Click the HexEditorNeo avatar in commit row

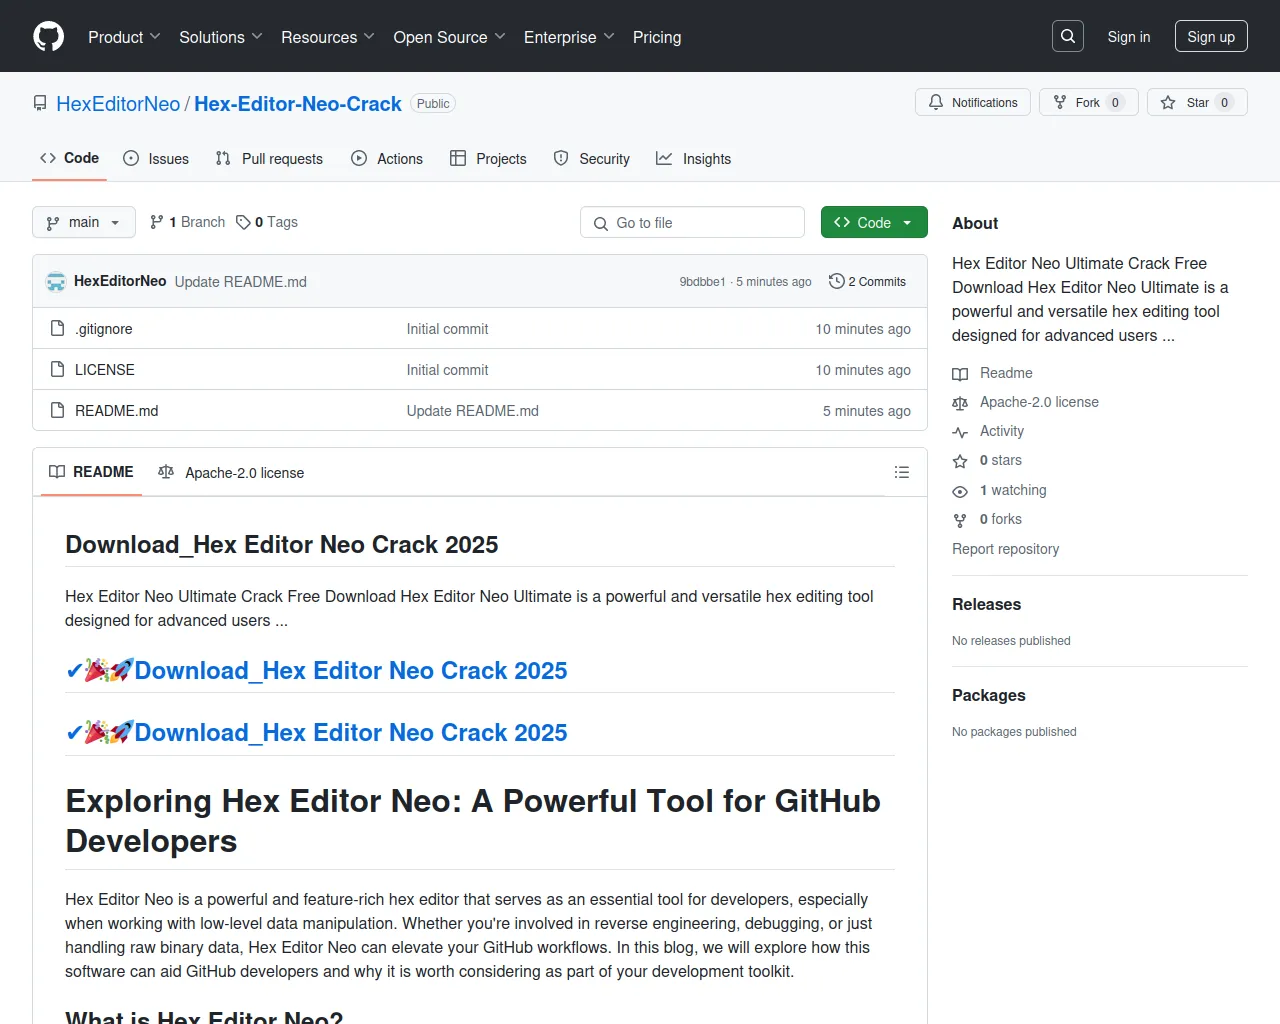coord(56,282)
